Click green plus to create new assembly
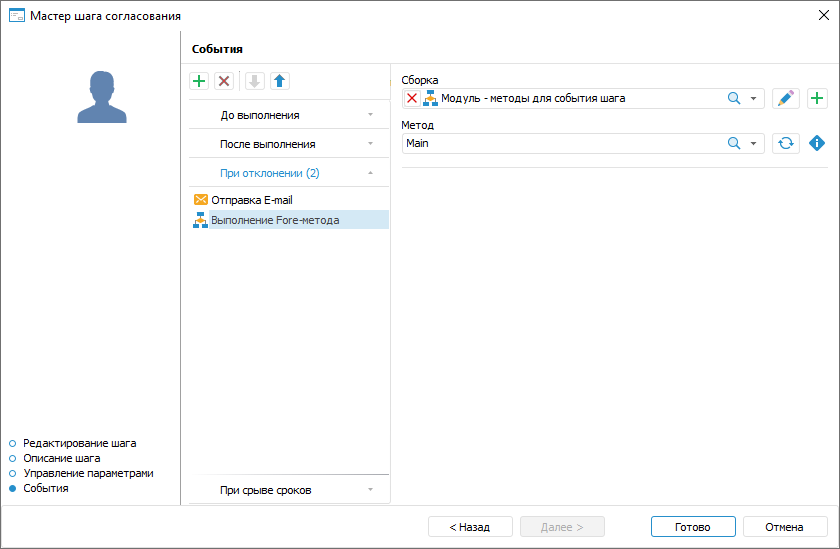 (x=817, y=98)
